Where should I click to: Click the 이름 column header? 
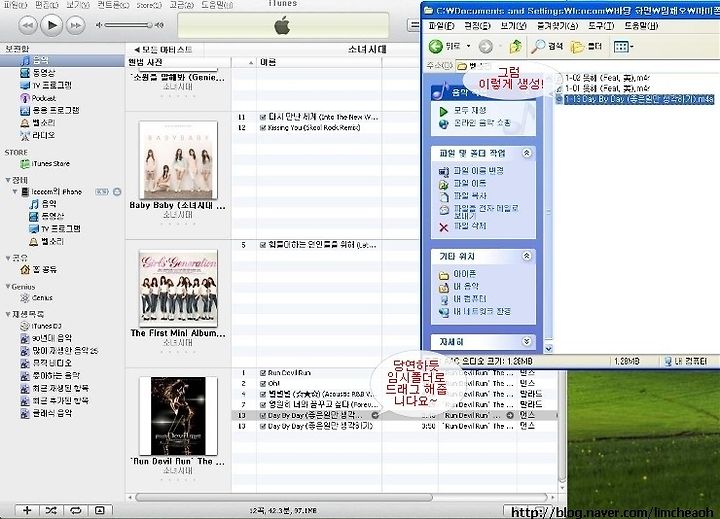(319, 62)
